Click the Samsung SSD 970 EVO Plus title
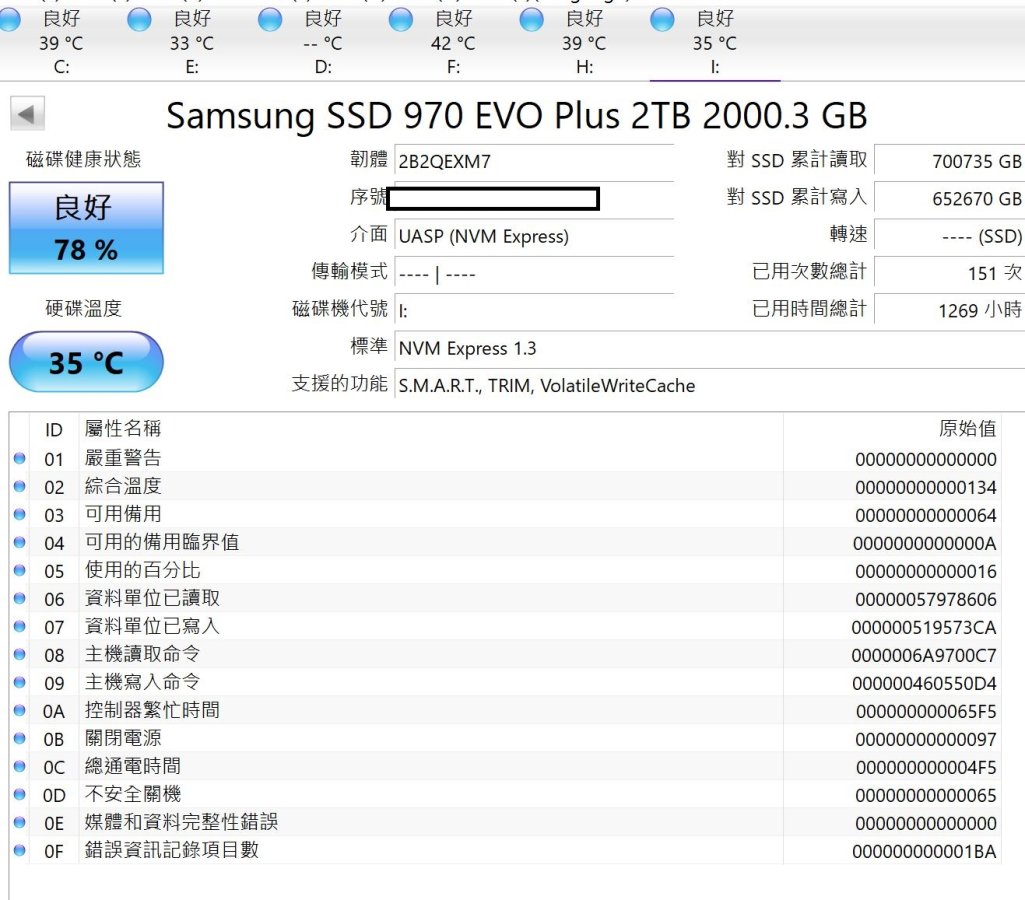The image size is (1025, 900). point(516,116)
